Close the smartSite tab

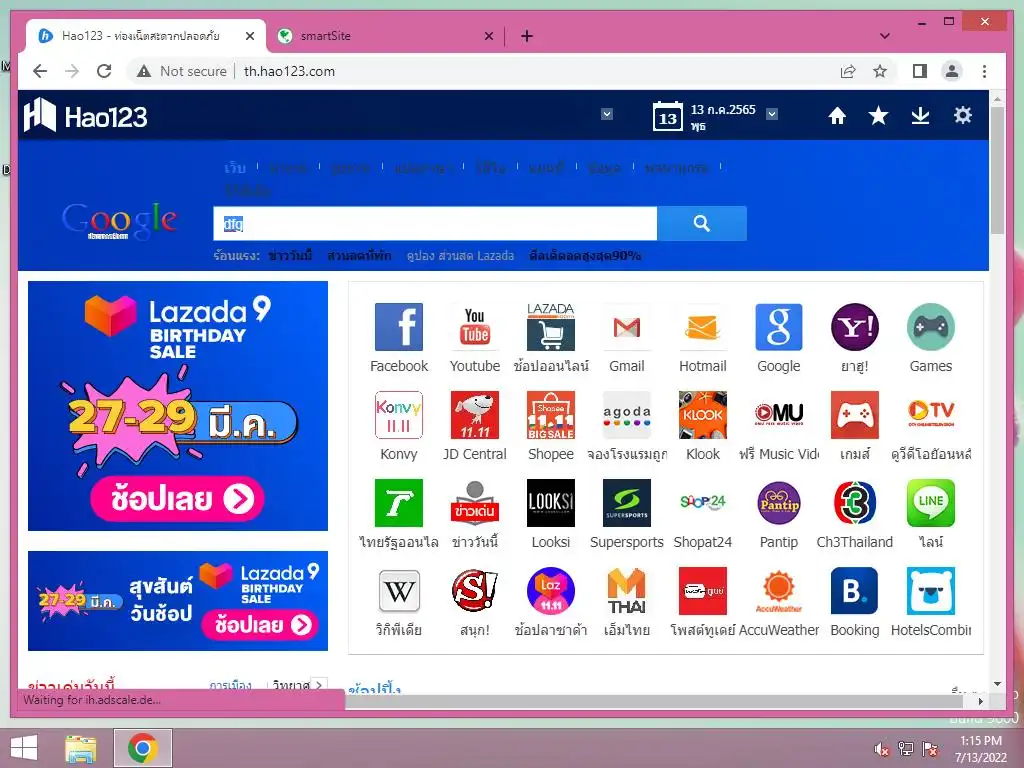(x=488, y=36)
